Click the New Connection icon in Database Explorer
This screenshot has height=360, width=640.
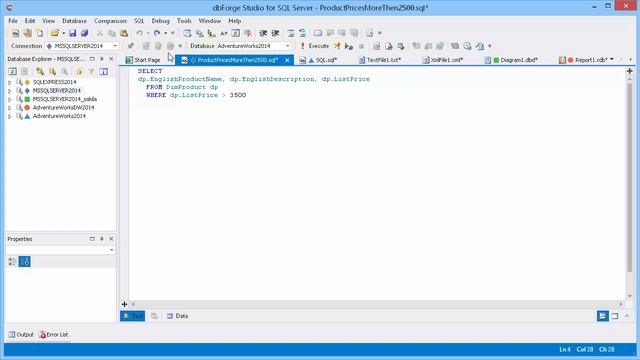(x=40, y=72)
